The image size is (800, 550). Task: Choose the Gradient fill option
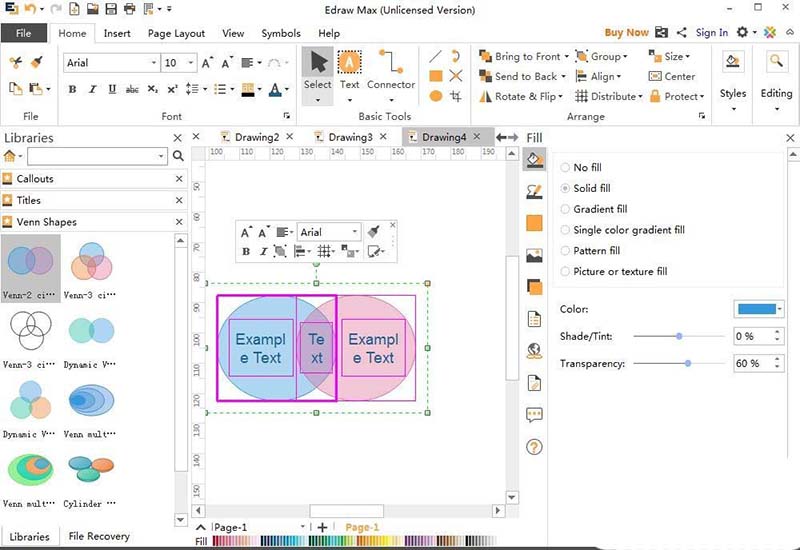[566, 209]
